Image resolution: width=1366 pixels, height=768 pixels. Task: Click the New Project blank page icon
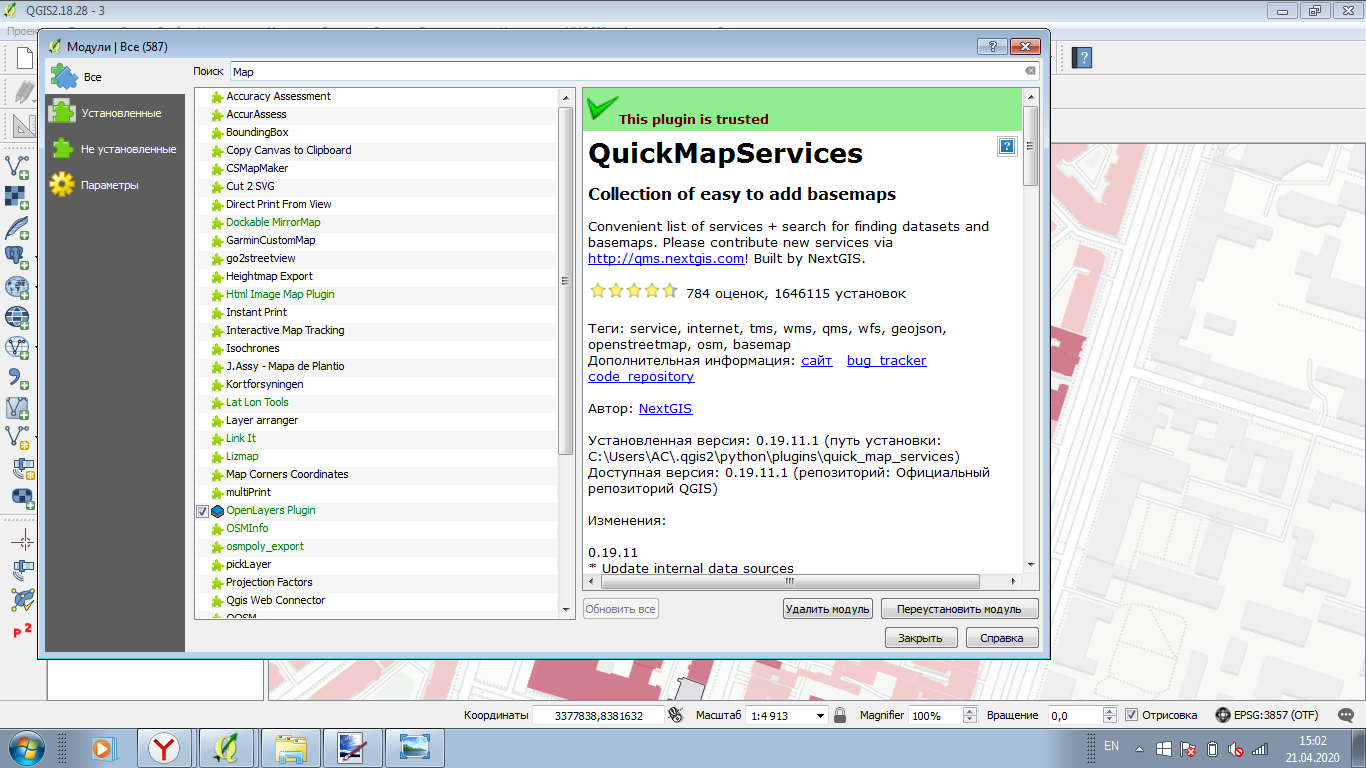[x=23, y=57]
